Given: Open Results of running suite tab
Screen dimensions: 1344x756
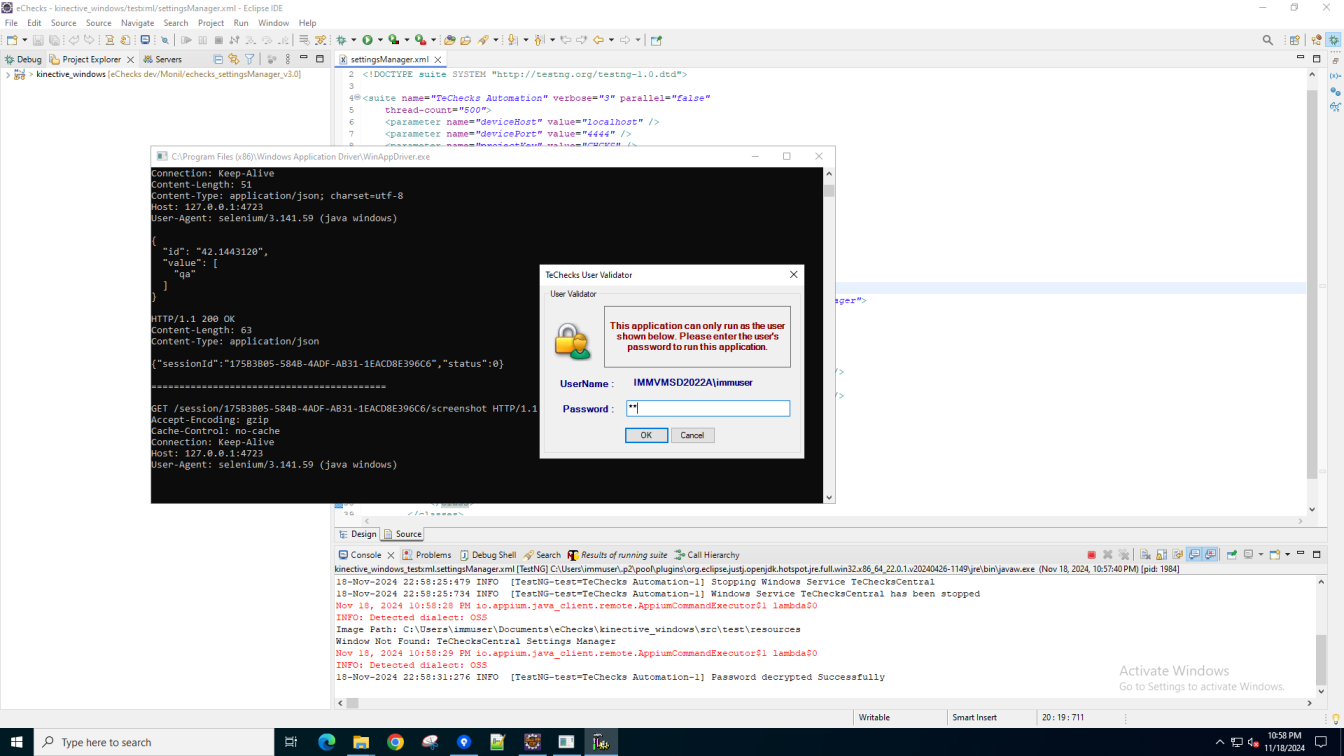Looking at the screenshot, I should (x=617, y=555).
